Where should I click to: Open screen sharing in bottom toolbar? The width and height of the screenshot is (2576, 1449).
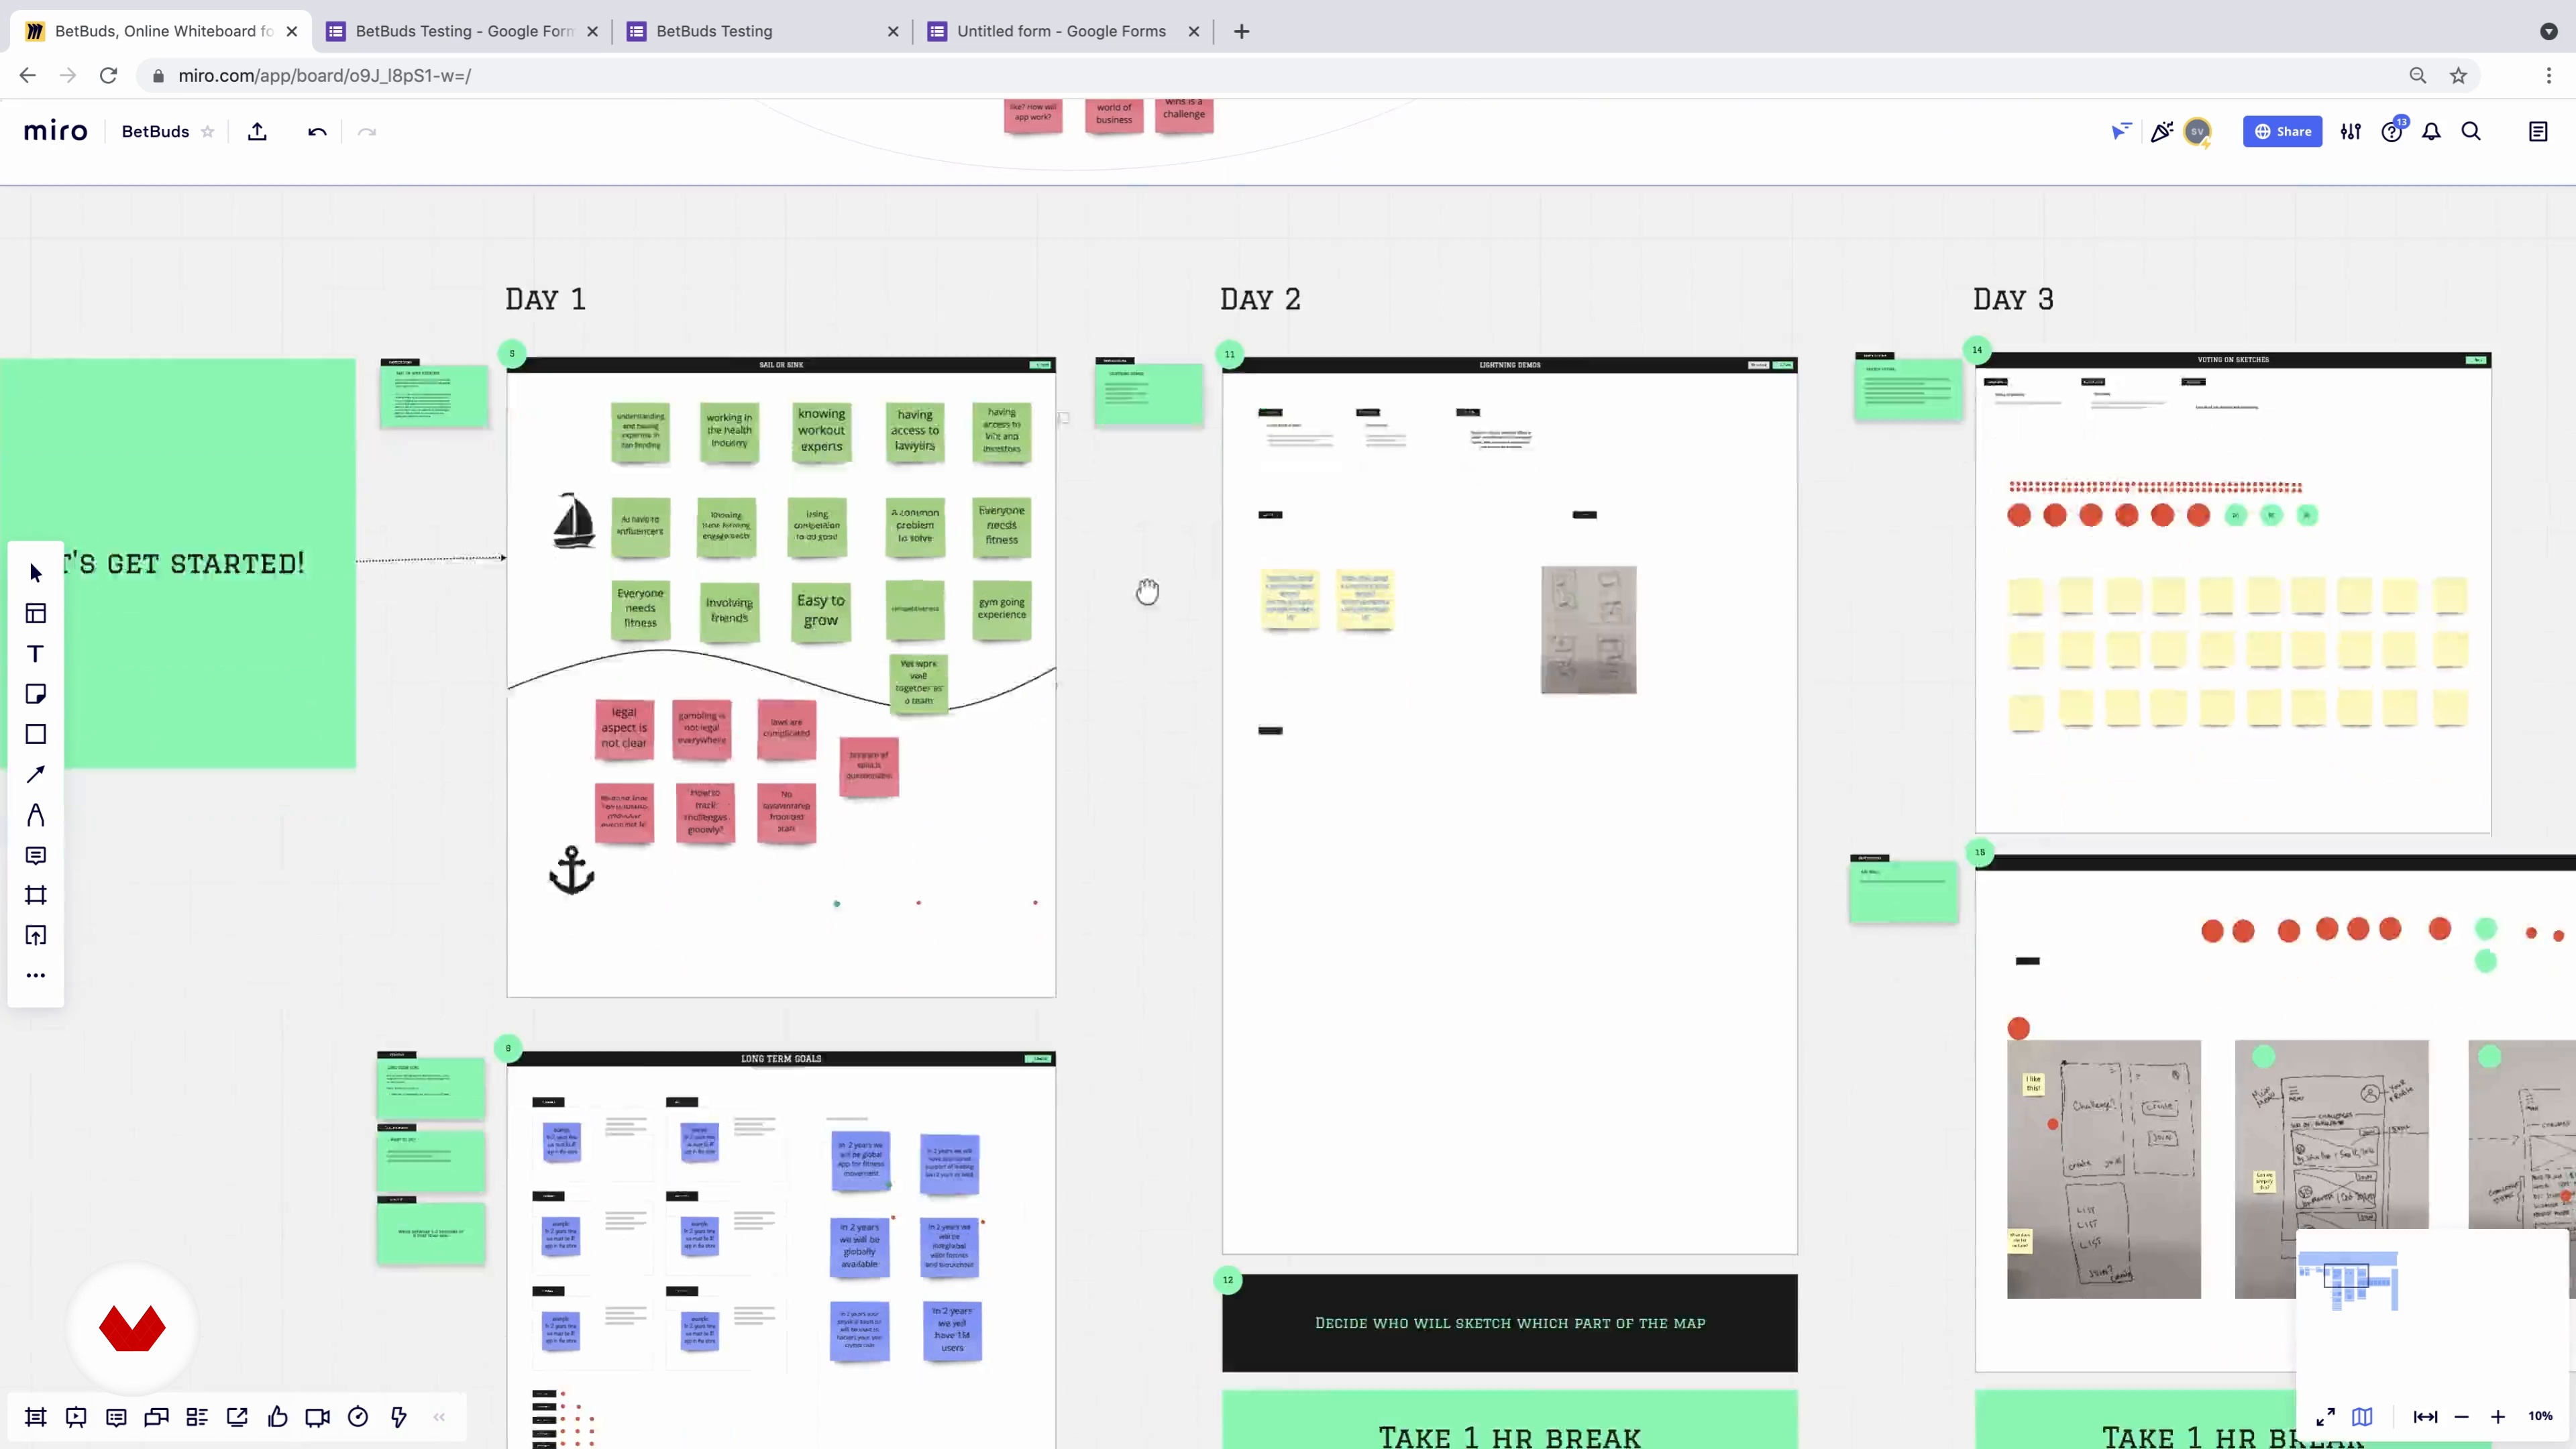pyautogui.click(x=237, y=1417)
